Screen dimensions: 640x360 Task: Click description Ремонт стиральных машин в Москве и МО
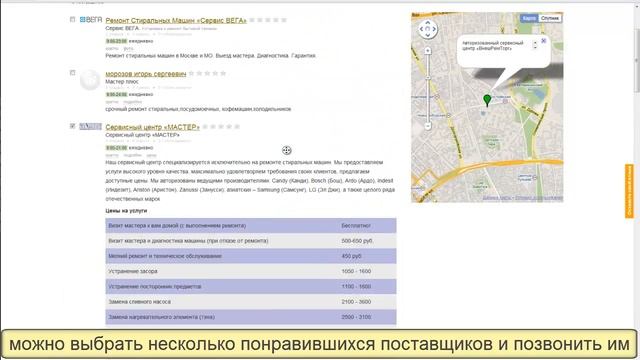click(x=211, y=56)
